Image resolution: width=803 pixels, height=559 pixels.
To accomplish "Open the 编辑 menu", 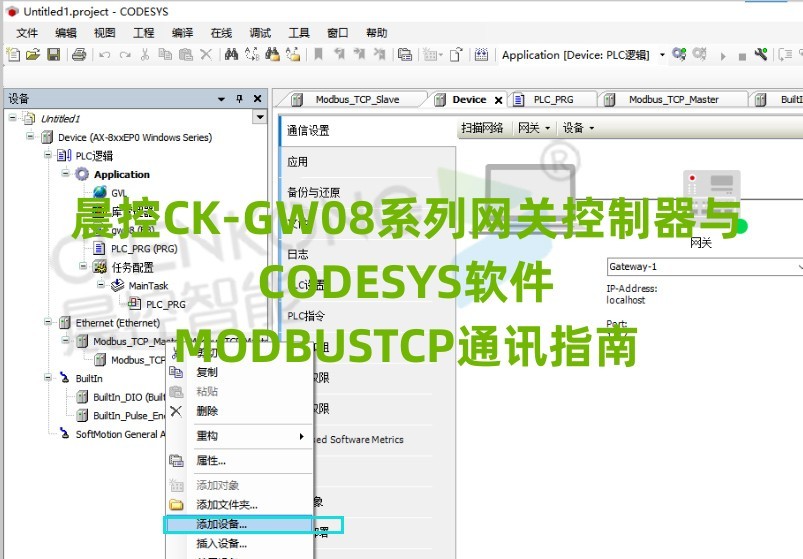I will tap(66, 33).
